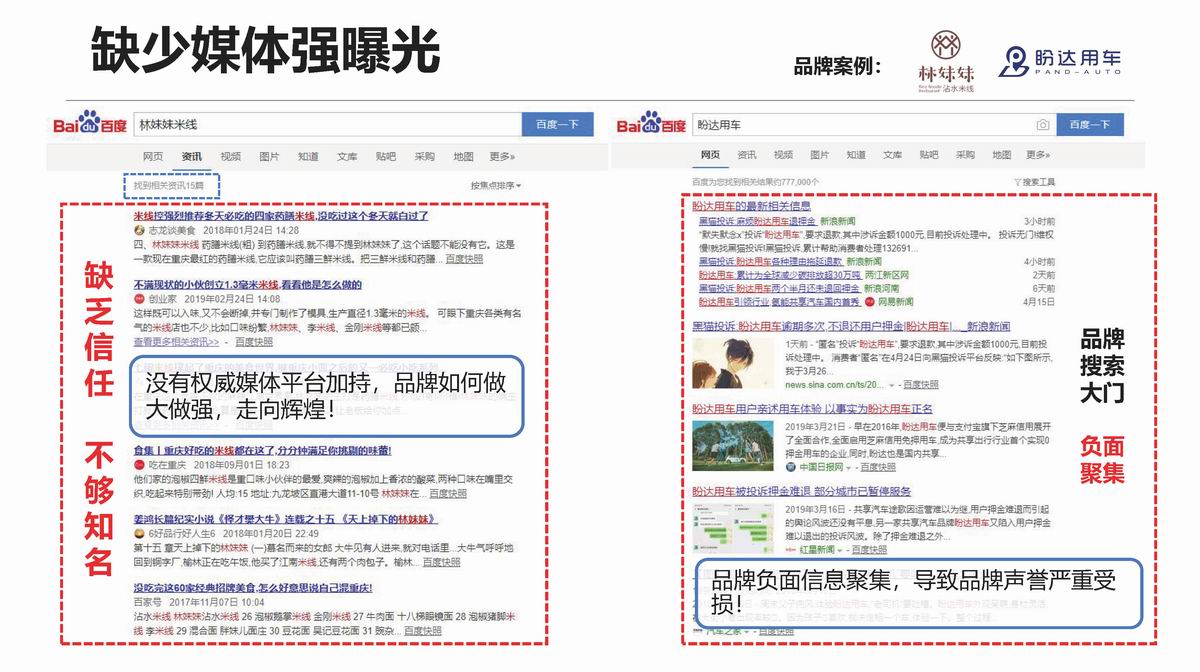Open the 搜索工具 filter on right page

tap(1034, 182)
